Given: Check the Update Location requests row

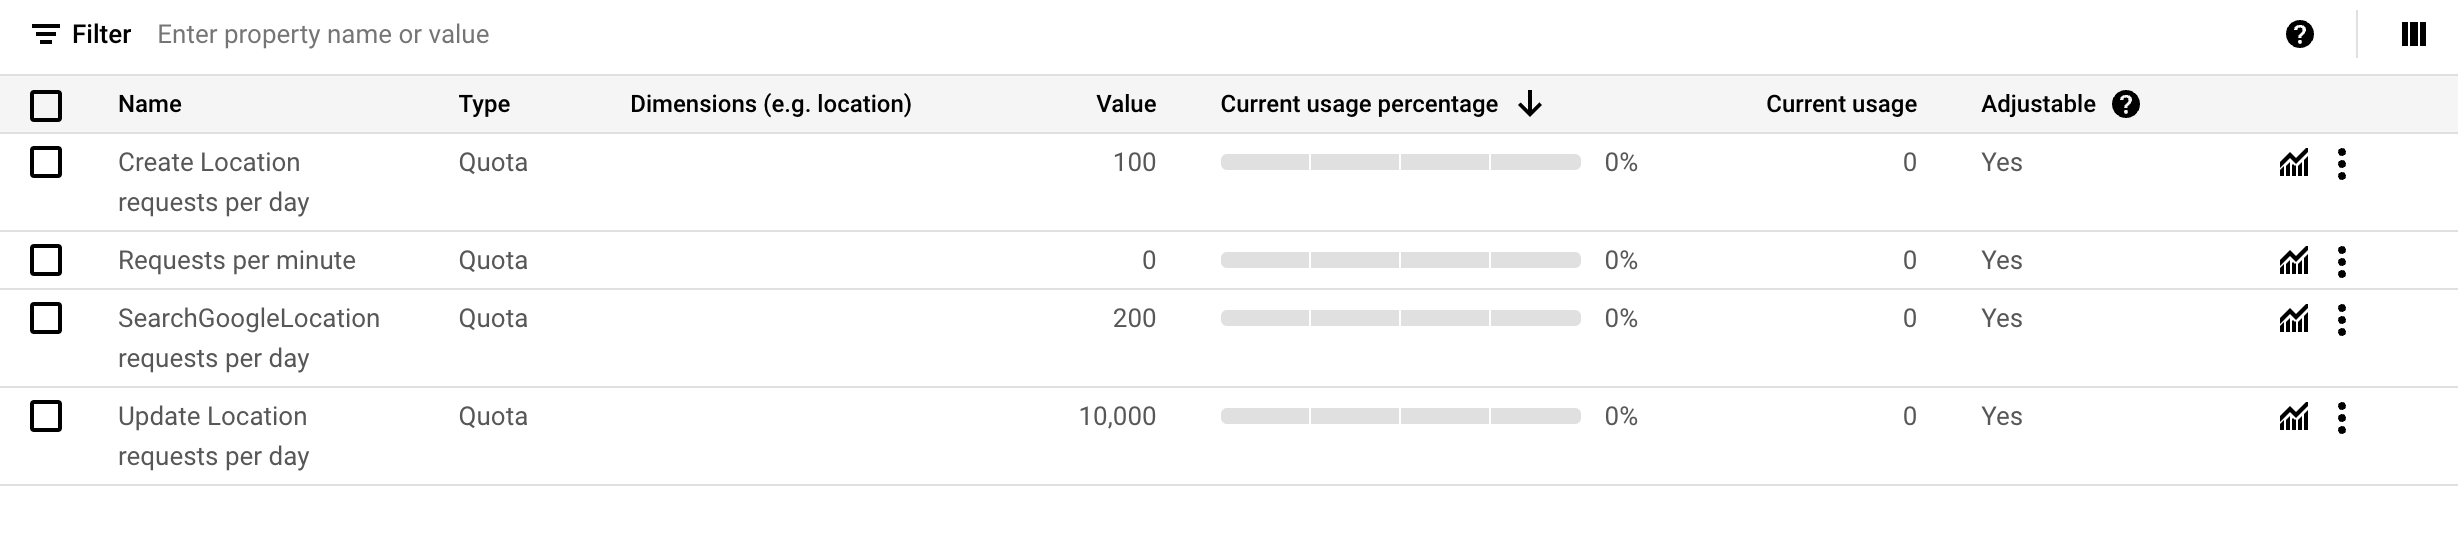Looking at the screenshot, I should click(x=46, y=416).
